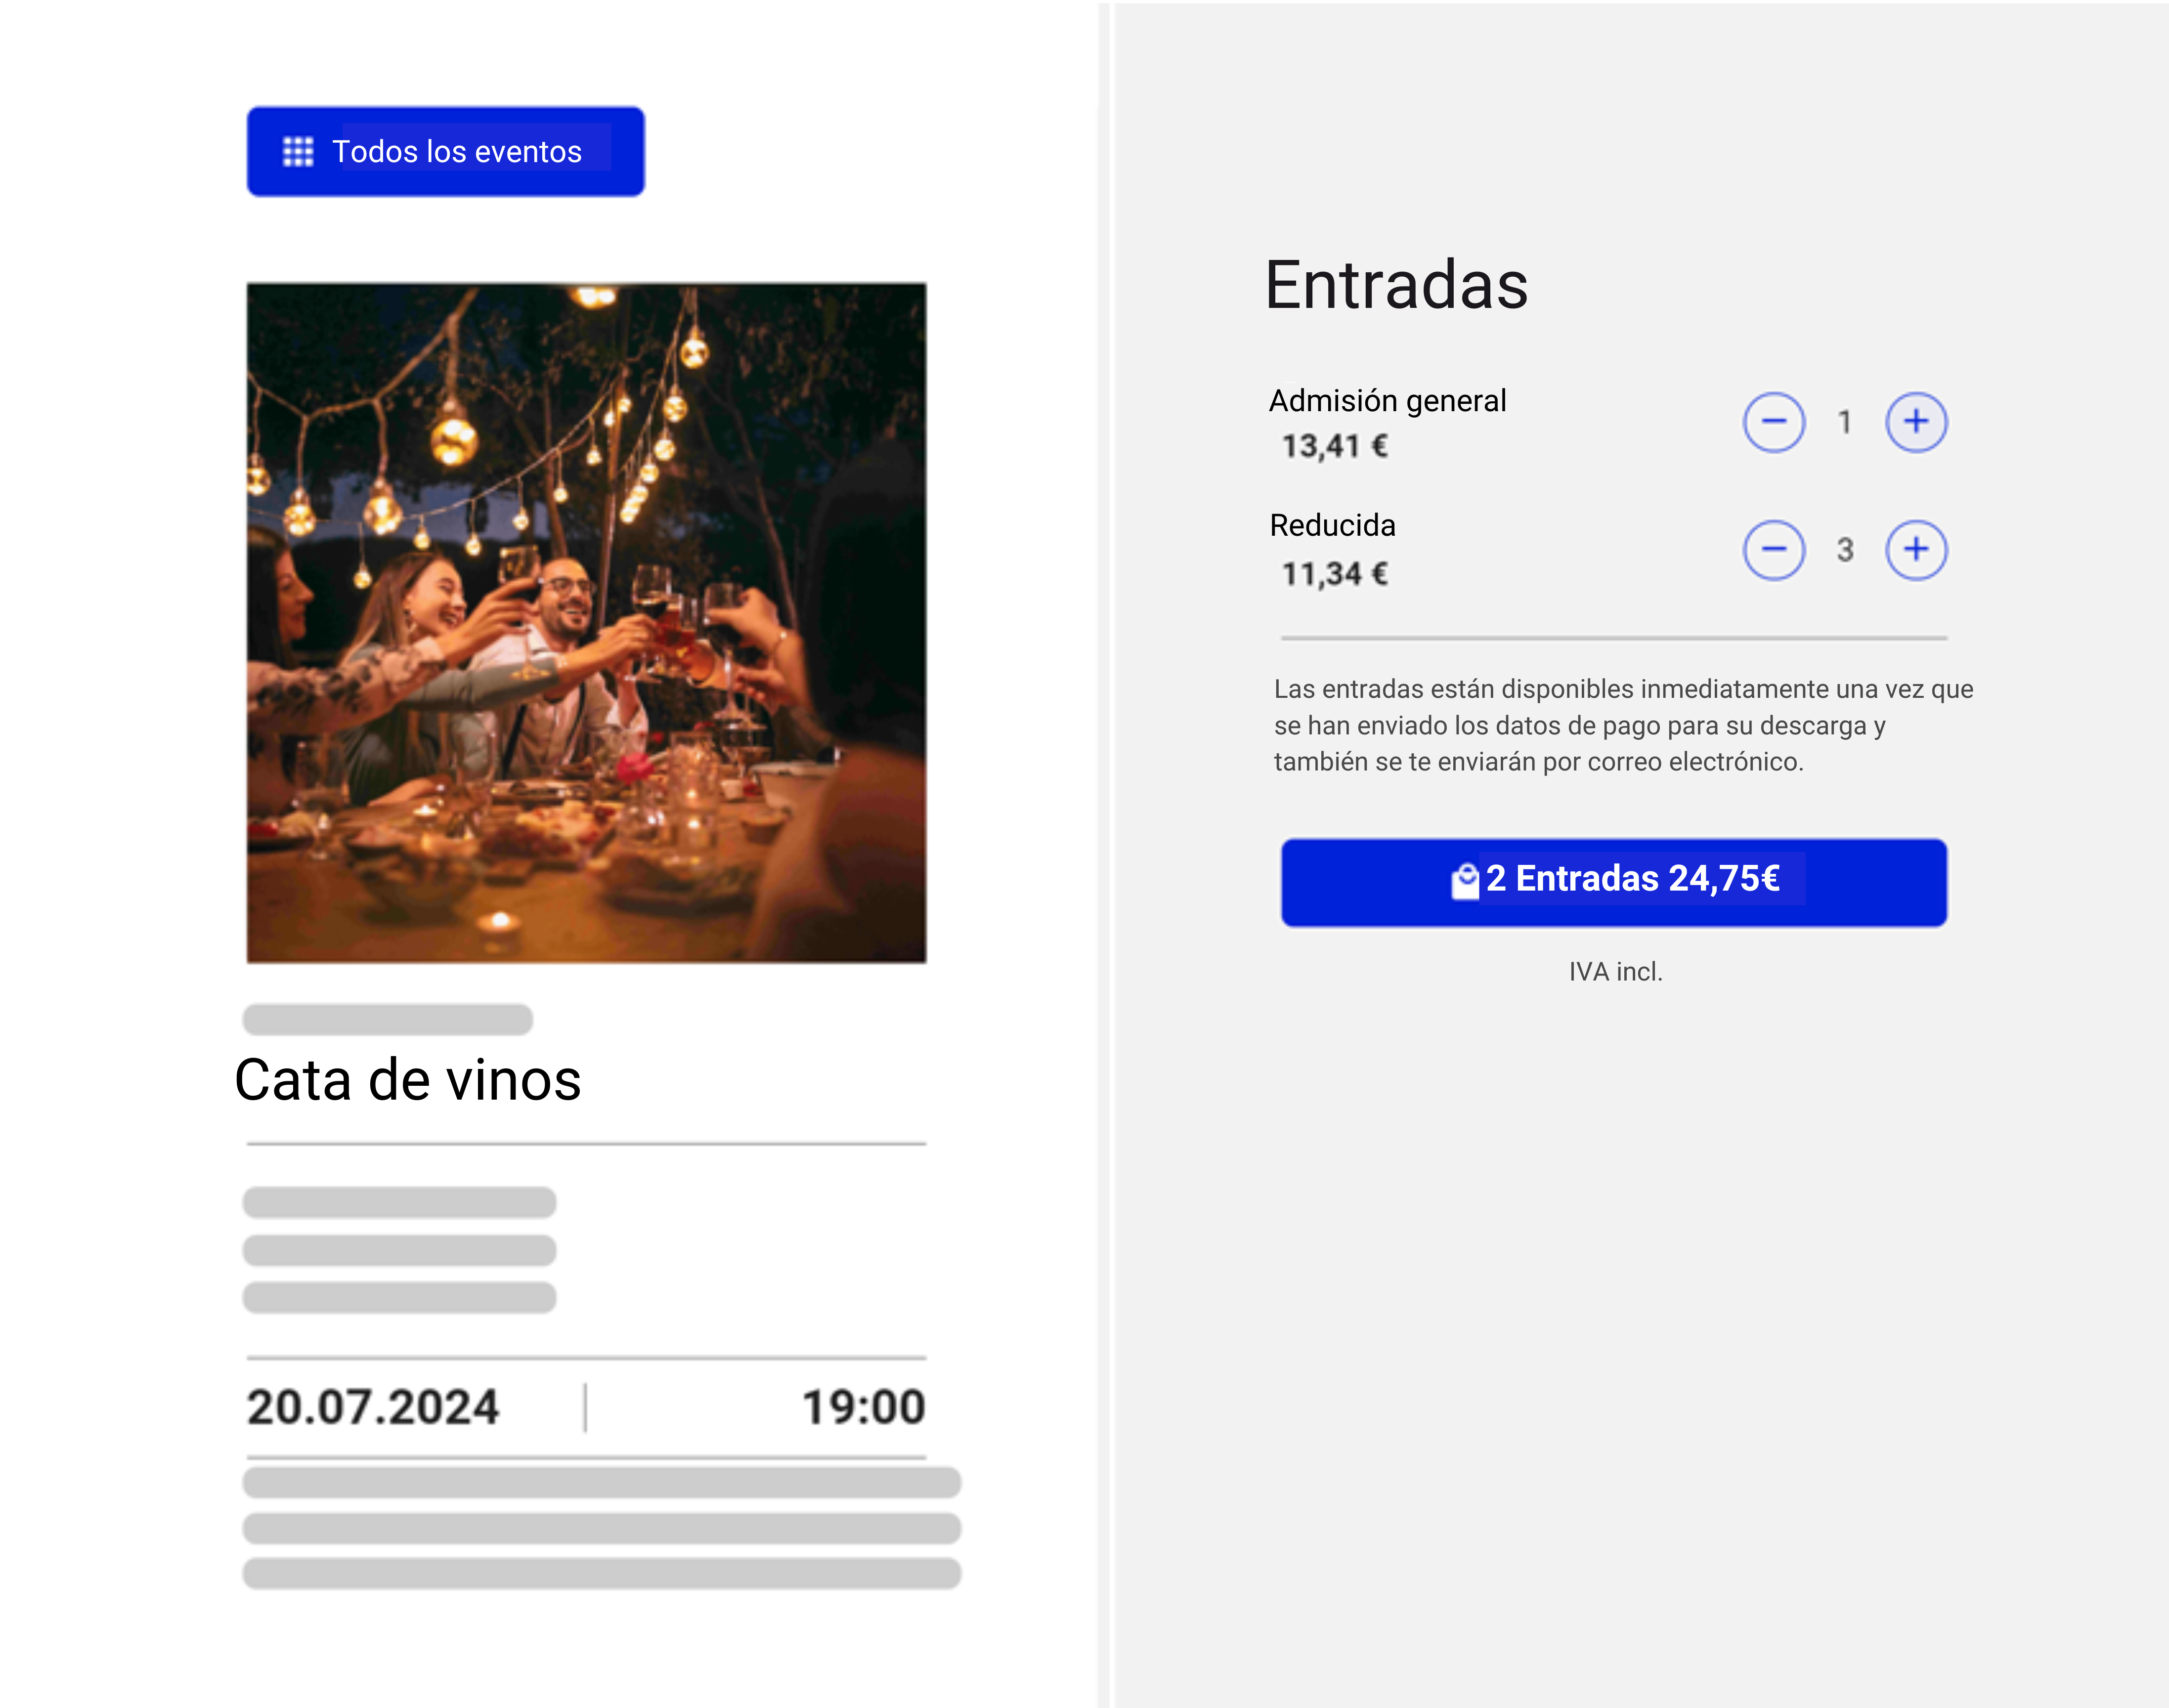Image resolution: width=2169 pixels, height=1708 pixels.
Task: Increase Admisión general ticket quantity
Action: [1915, 422]
